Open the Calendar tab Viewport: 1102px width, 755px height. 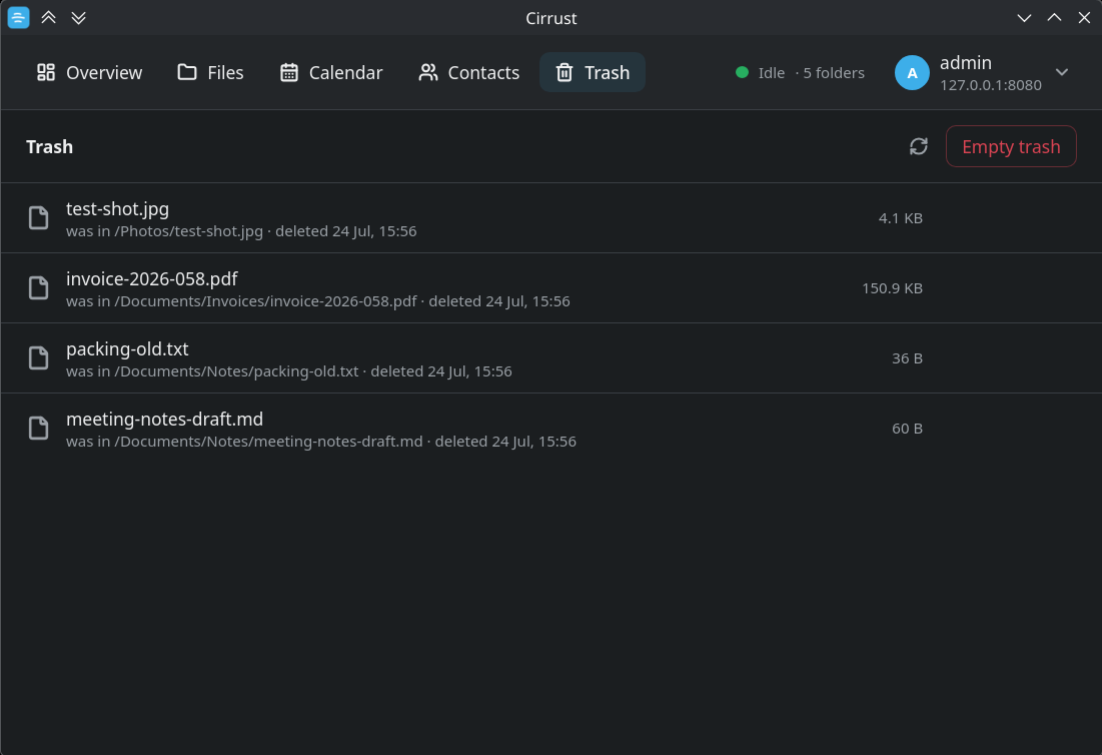click(x=331, y=72)
